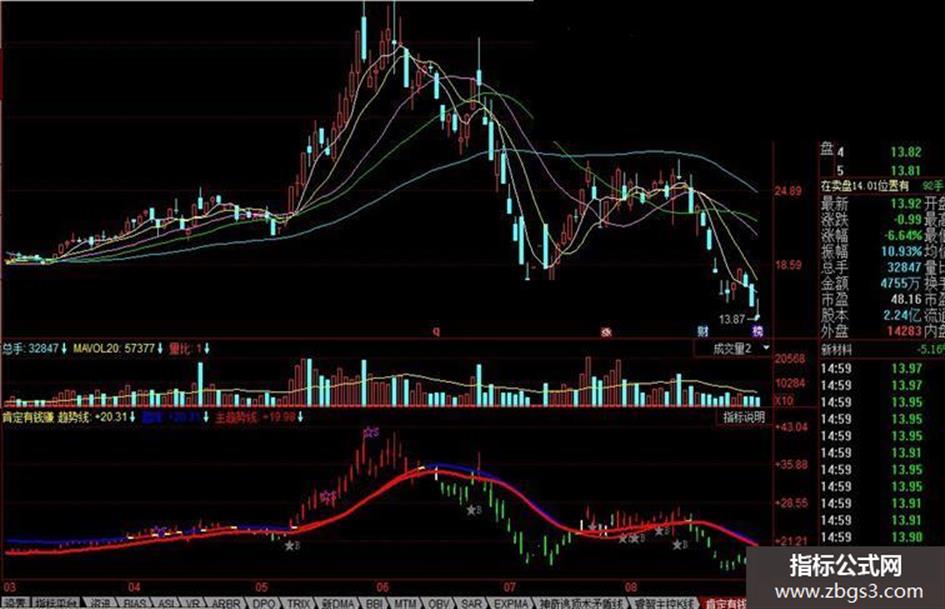This screenshot has height=609, width=945.
Task: Click the +43.04 indicator axis value
Action: click(x=790, y=427)
